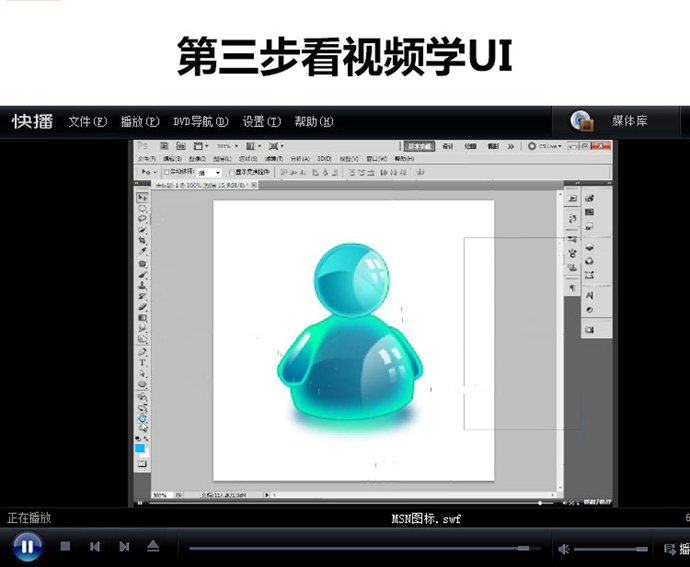Jump to the previous file in QvodPlayer
The width and height of the screenshot is (690, 567).
coord(95,546)
